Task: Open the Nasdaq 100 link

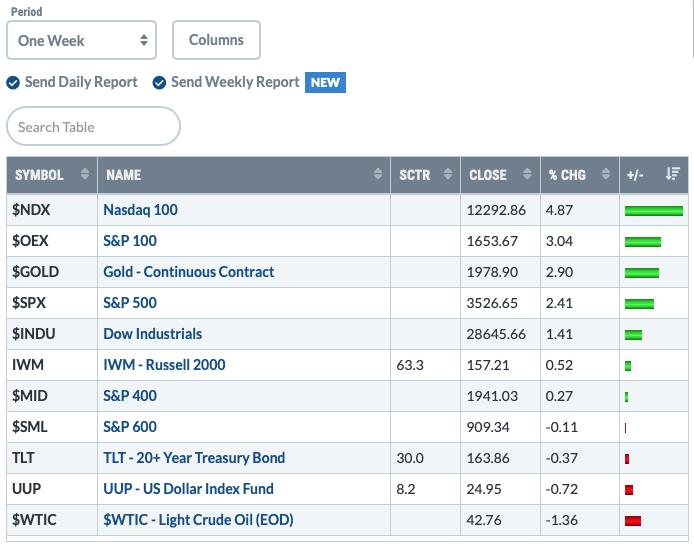Action: pyautogui.click(x=140, y=210)
